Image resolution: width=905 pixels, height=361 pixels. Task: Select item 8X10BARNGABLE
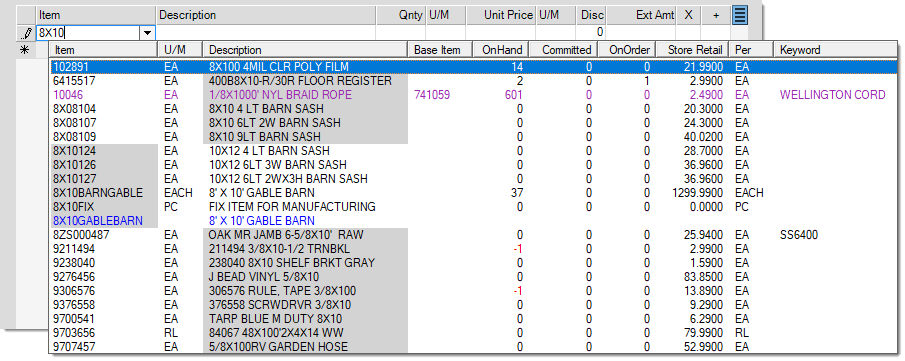click(473, 193)
